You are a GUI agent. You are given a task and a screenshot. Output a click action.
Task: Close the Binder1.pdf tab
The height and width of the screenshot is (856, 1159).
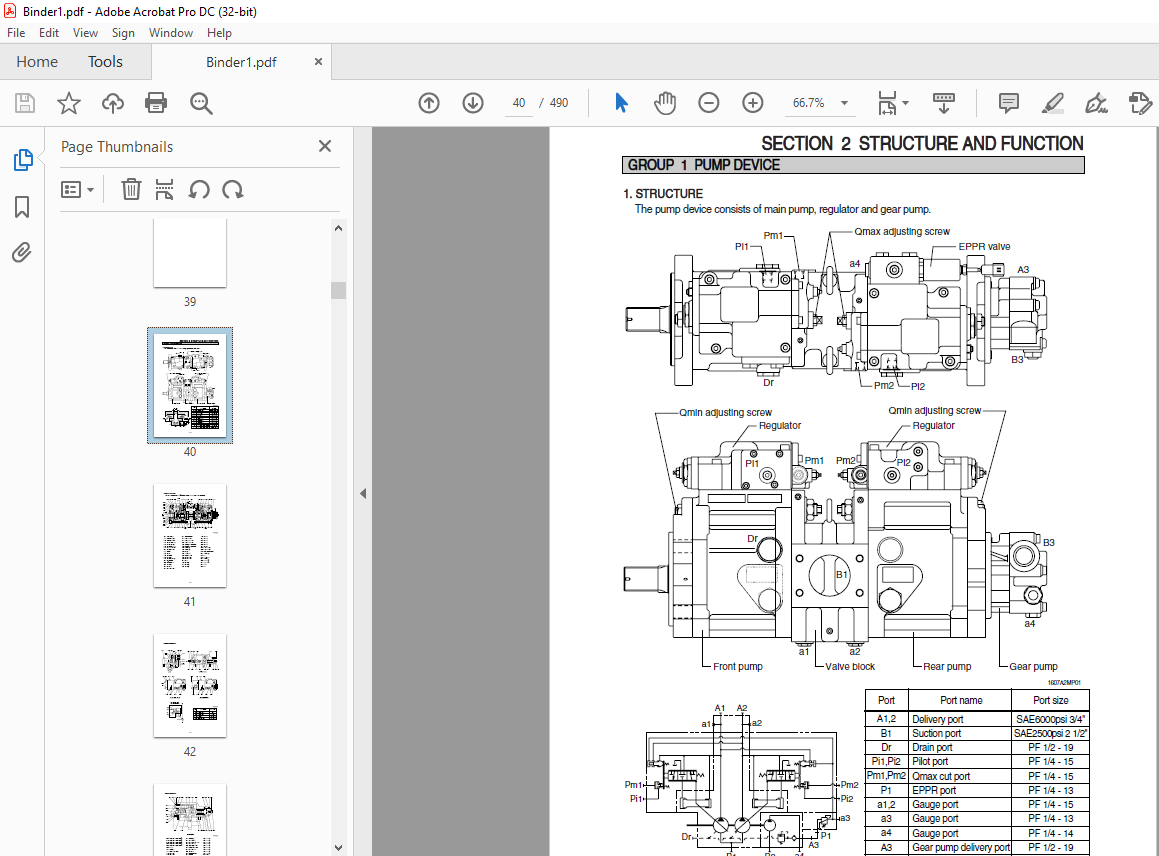319,61
